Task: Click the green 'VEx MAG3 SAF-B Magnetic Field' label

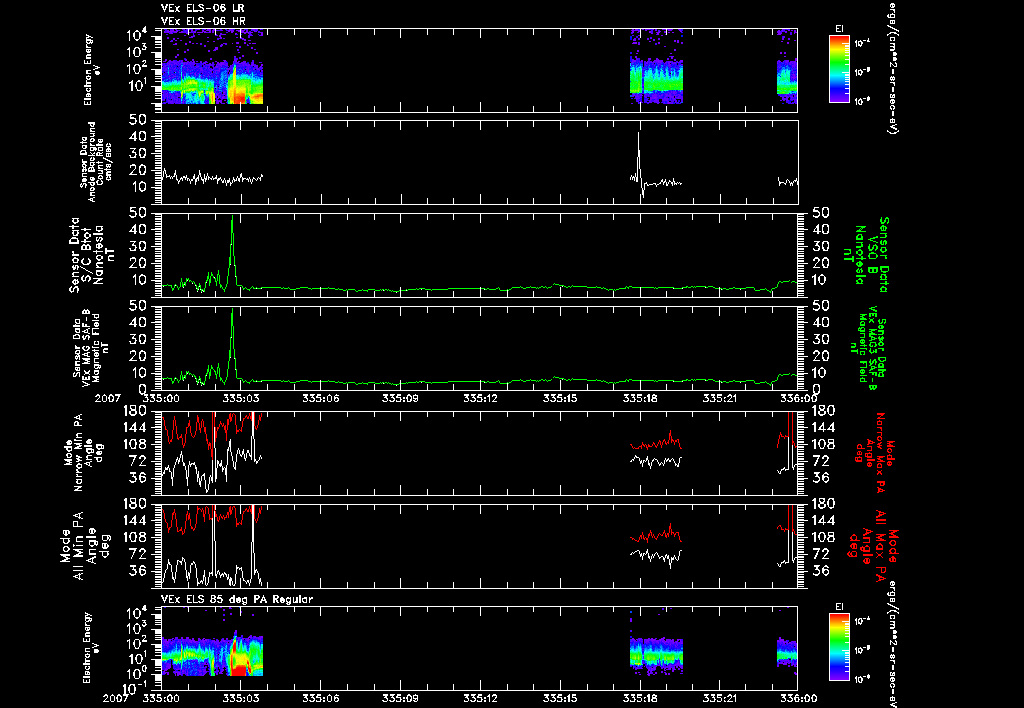Action: [870, 347]
